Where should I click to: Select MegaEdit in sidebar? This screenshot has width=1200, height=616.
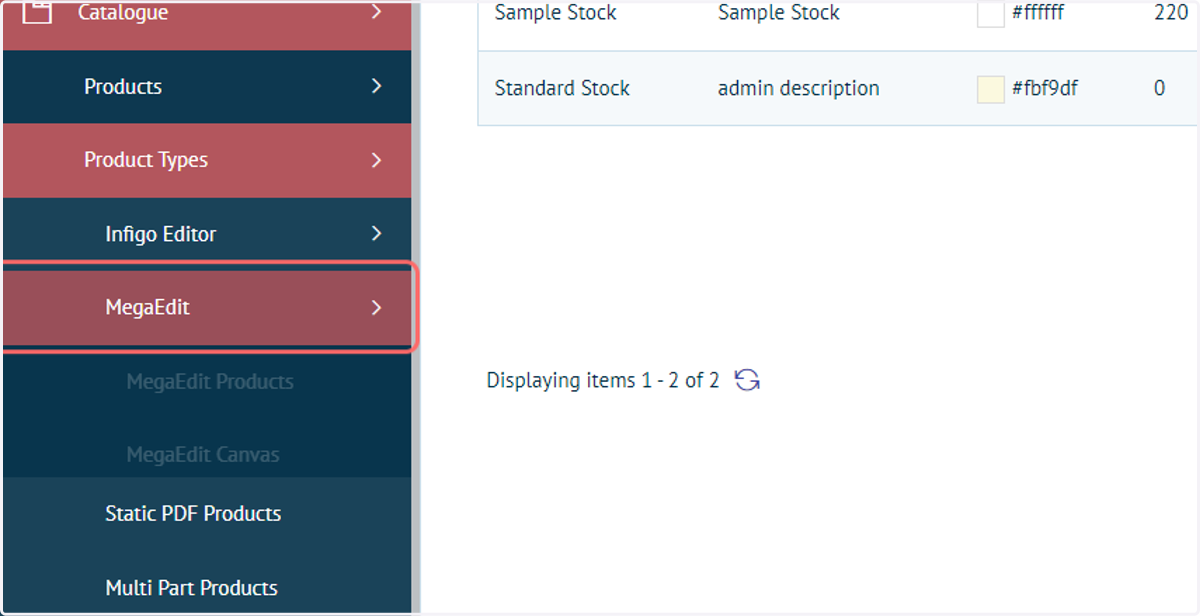tap(207, 307)
